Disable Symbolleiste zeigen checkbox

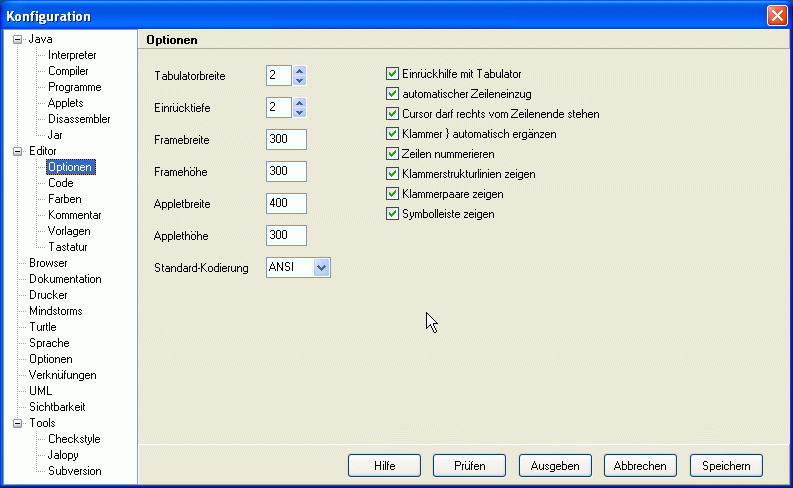point(393,214)
